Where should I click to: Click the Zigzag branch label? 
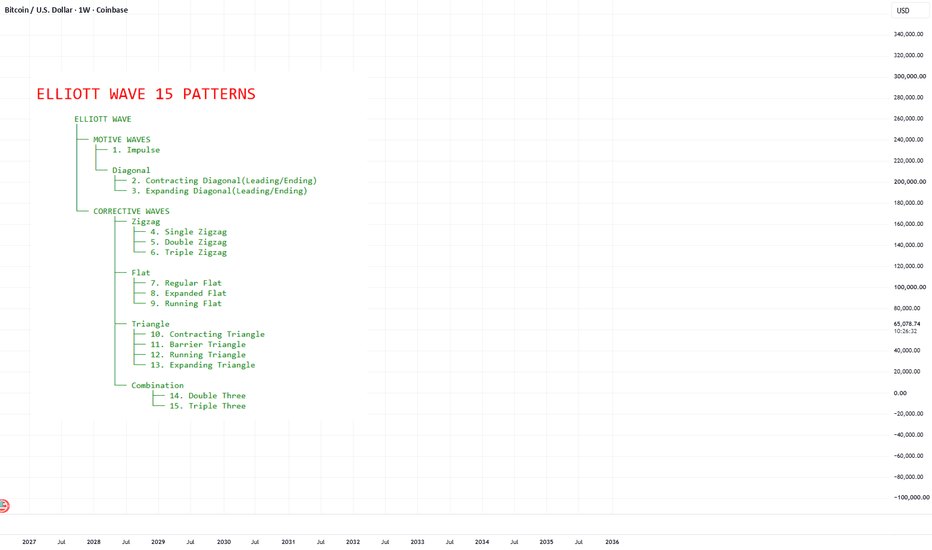point(146,222)
